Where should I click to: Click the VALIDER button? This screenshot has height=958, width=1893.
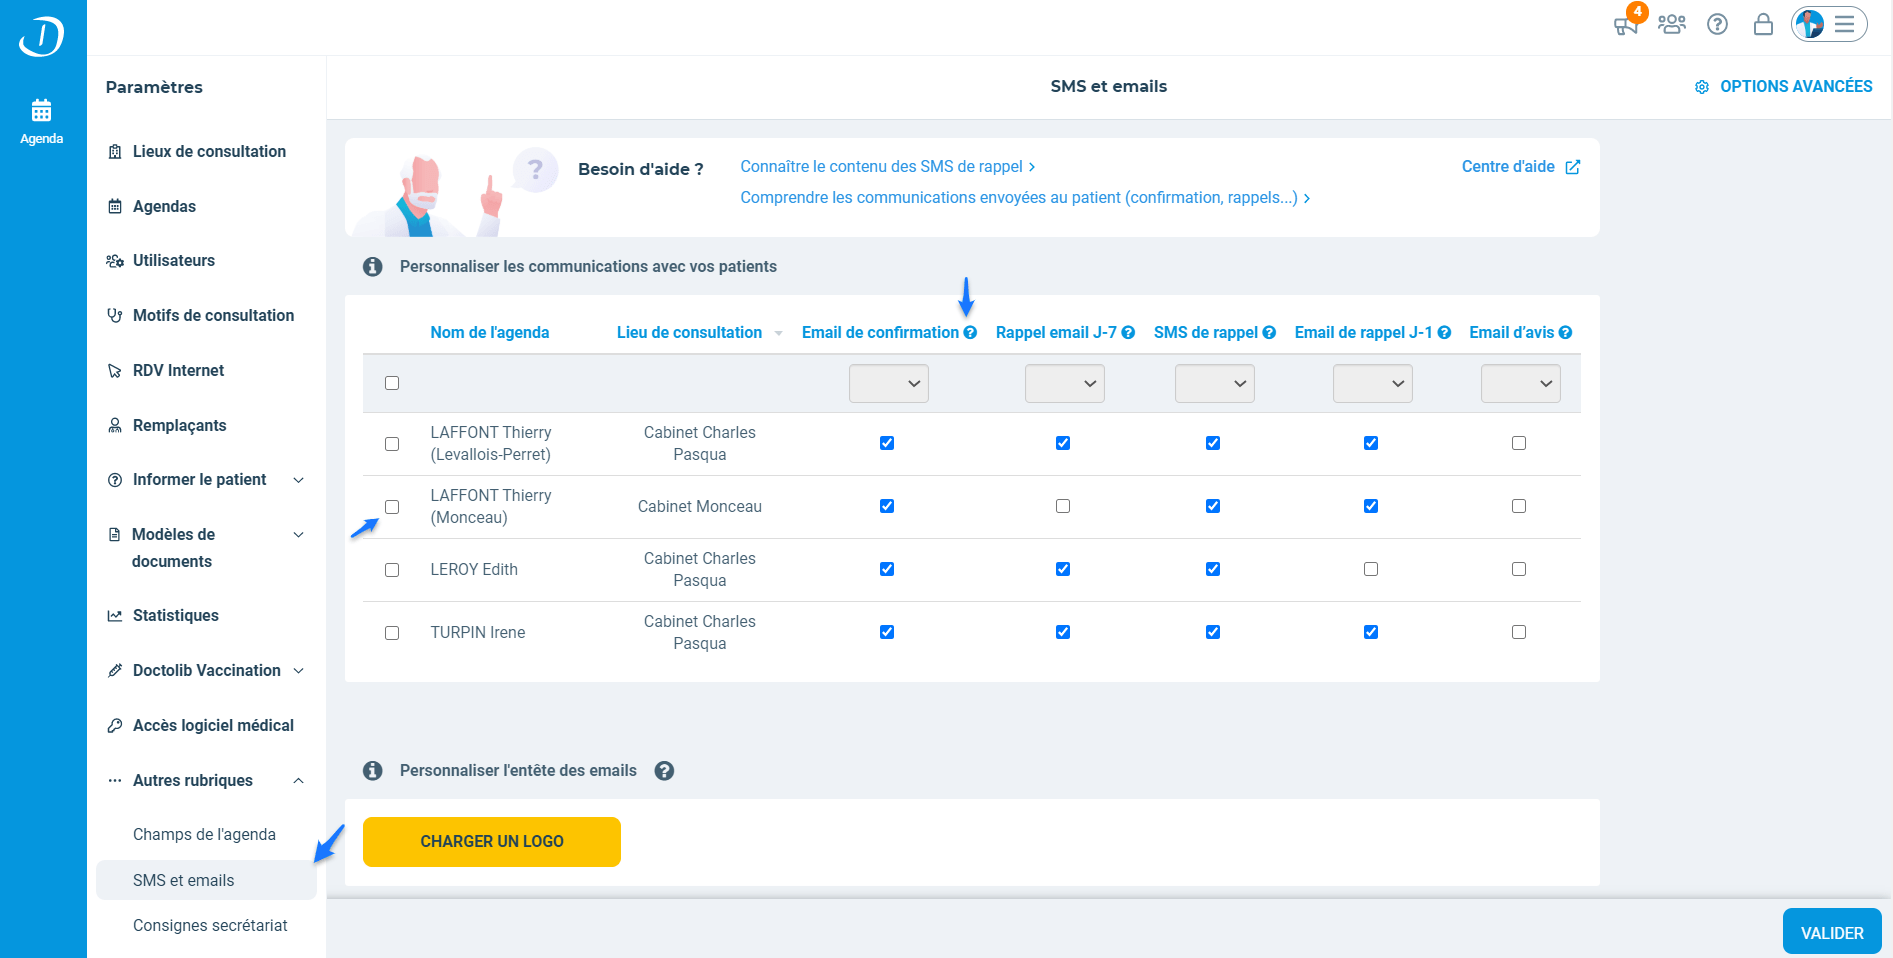[x=1831, y=931]
